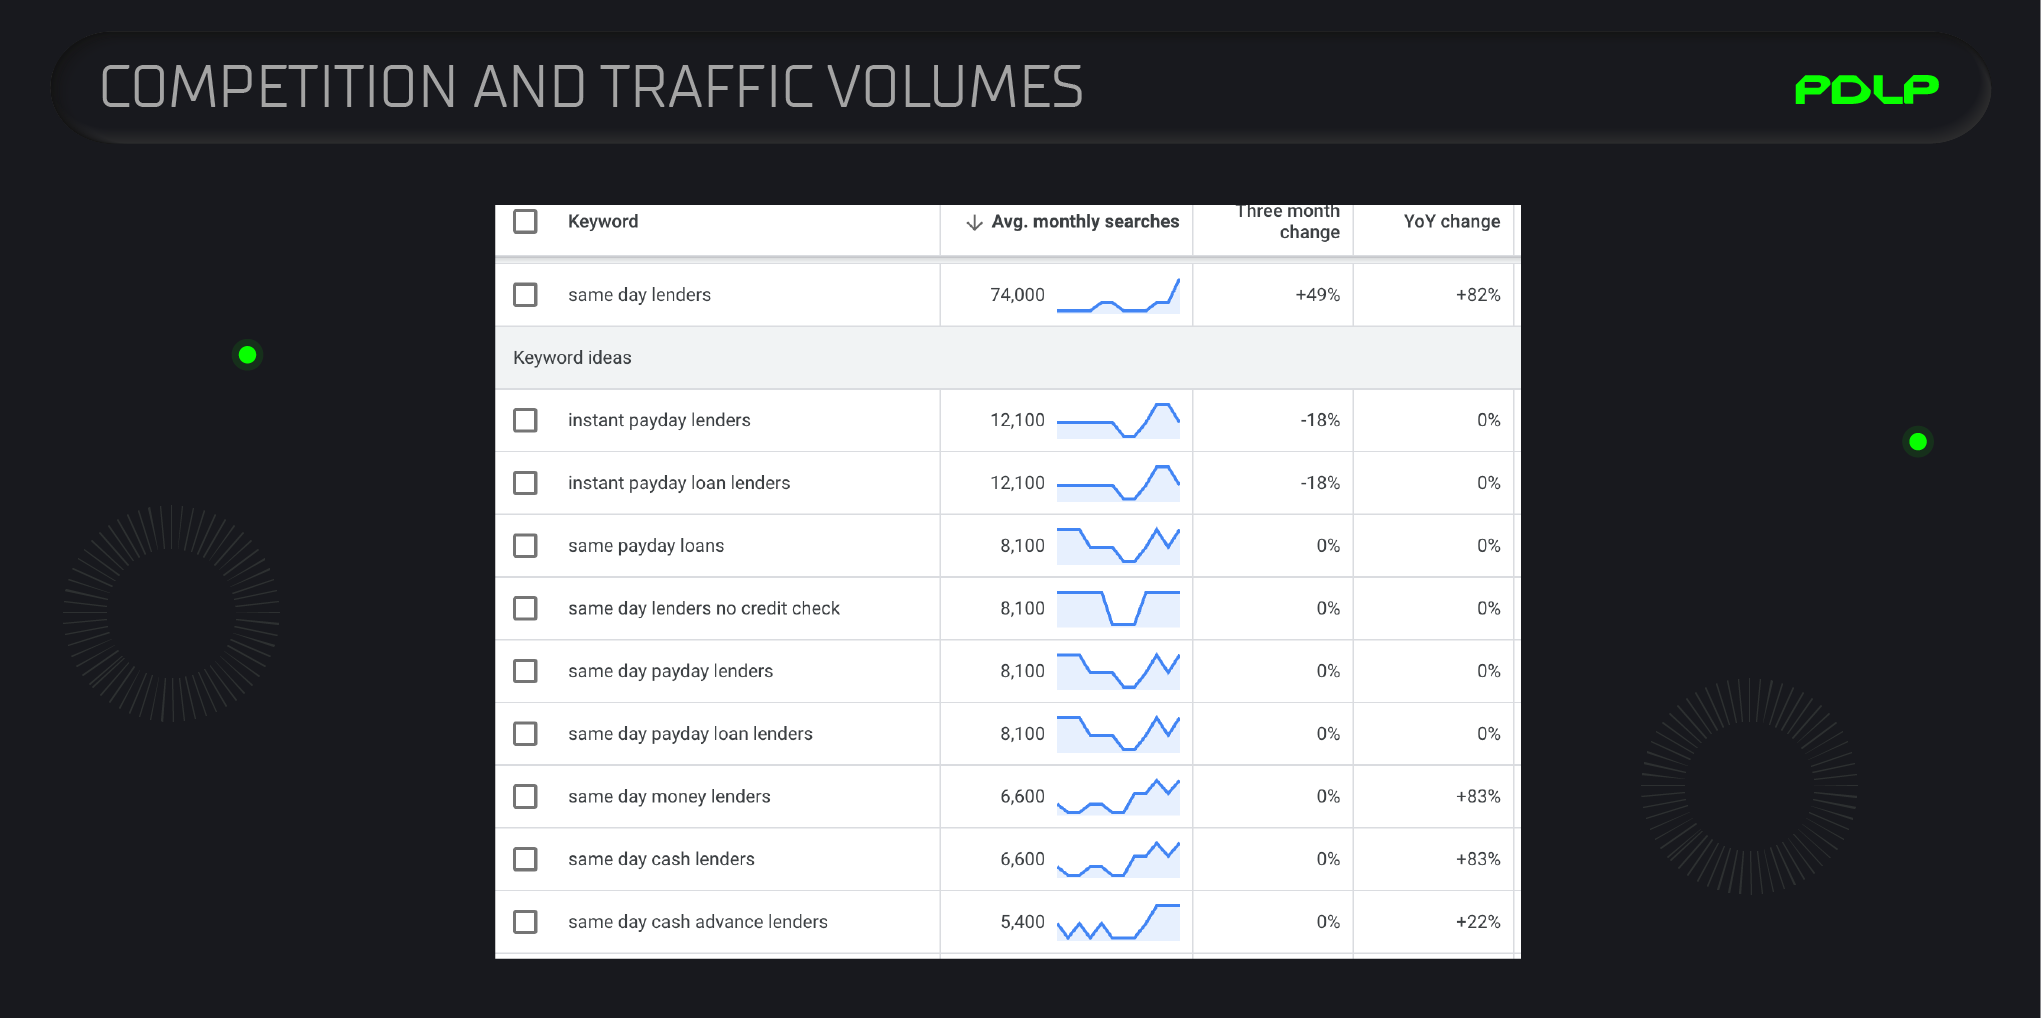
Task: Click keyword text 'same payday loans'
Action: pos(646,546)
